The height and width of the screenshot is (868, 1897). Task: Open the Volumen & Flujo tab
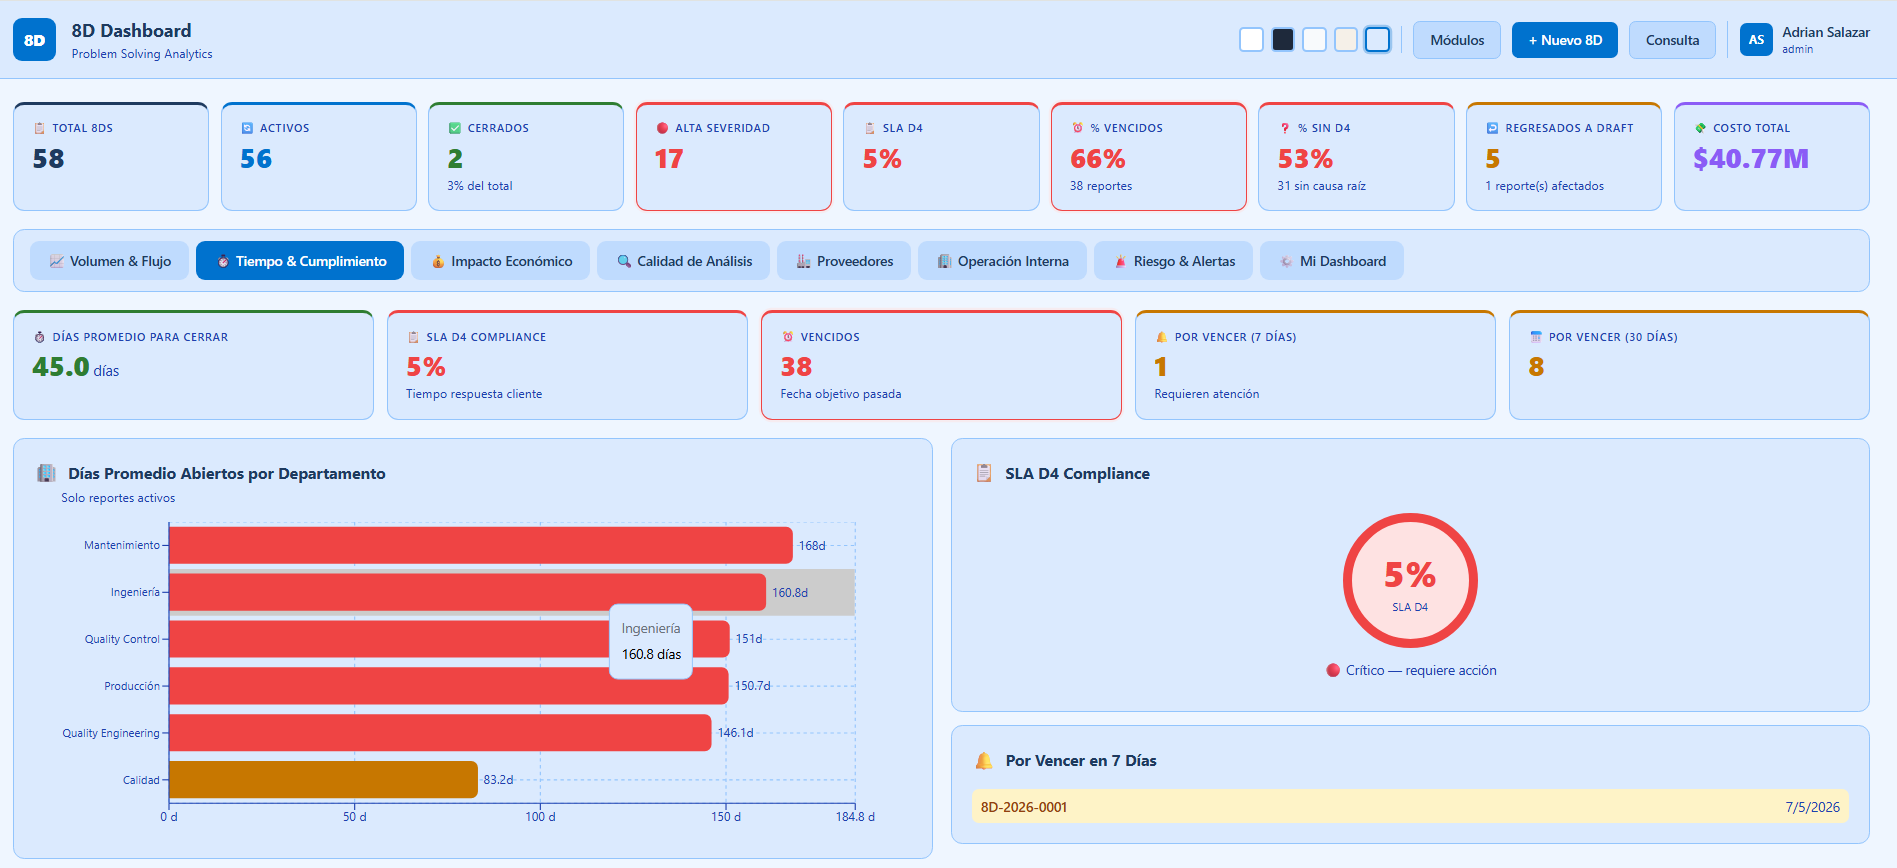click(110, 261)
